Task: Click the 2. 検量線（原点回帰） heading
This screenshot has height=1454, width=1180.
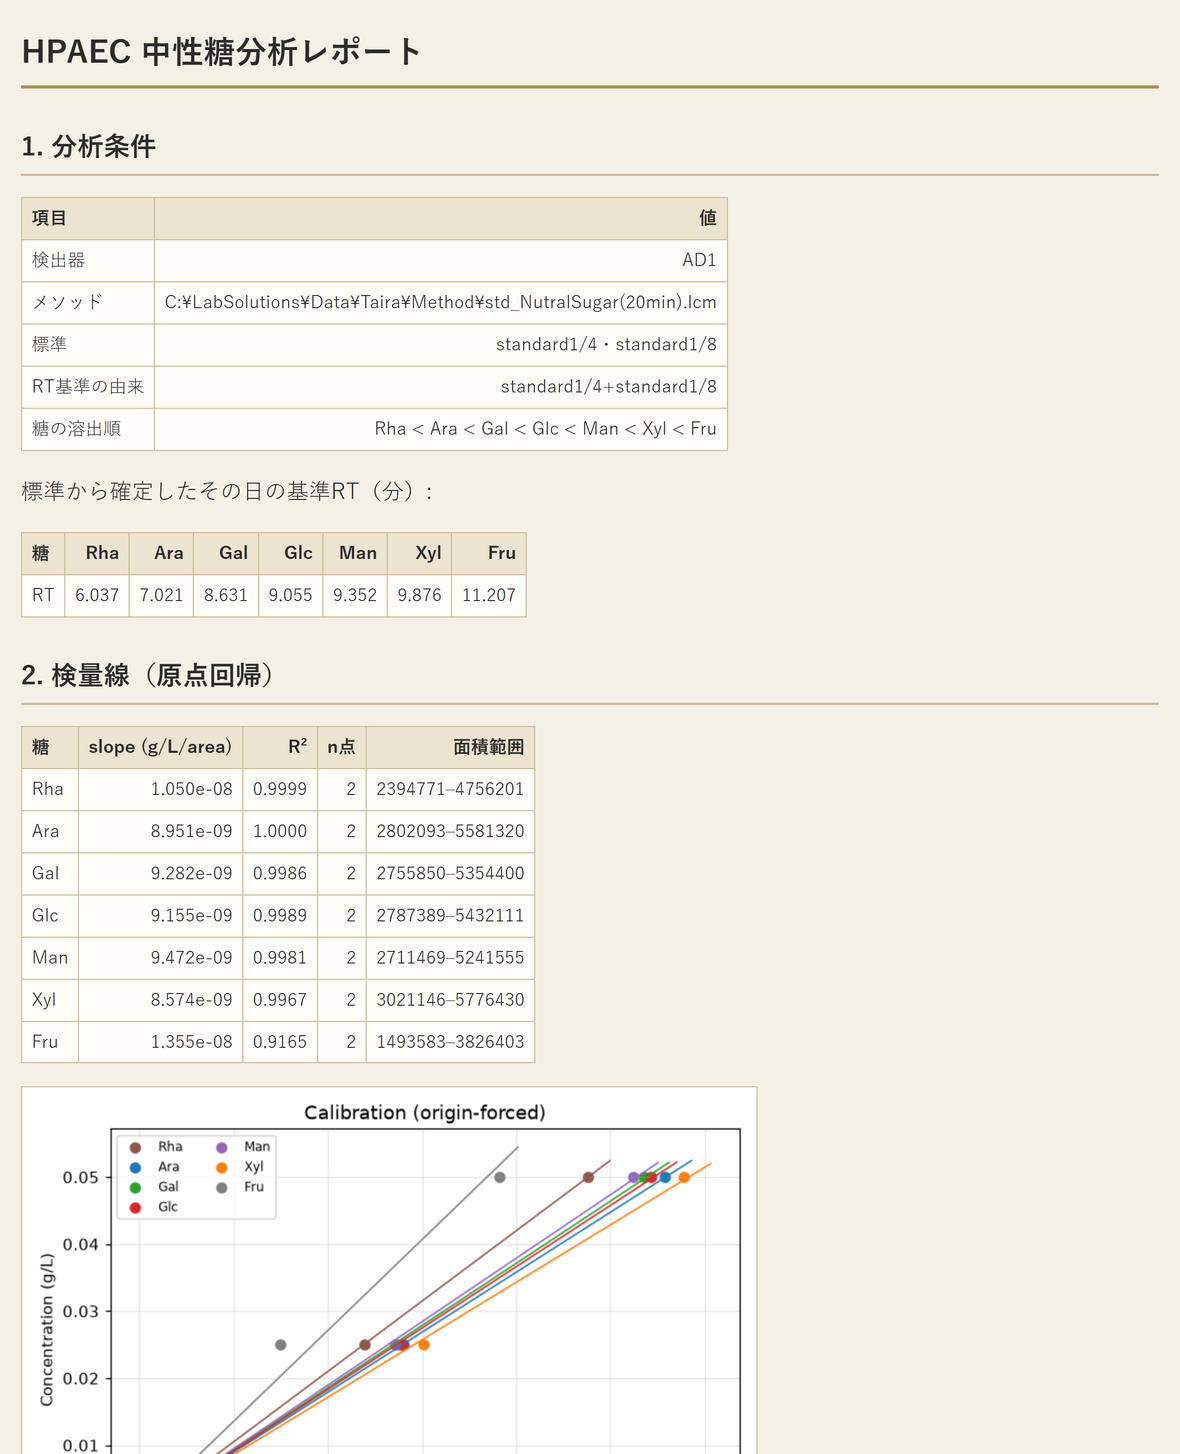Action: coord(147,675)
